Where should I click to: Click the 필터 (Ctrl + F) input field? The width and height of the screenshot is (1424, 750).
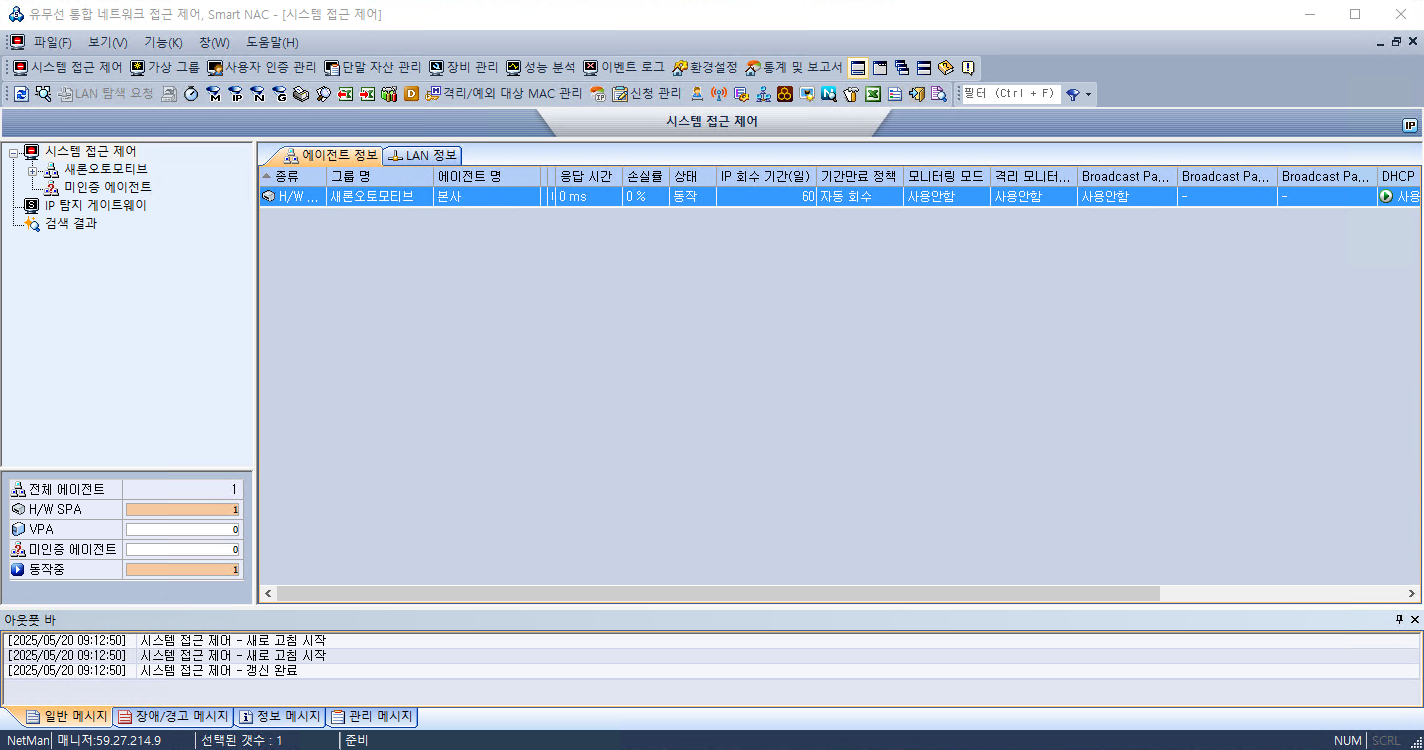point(1010,94)
